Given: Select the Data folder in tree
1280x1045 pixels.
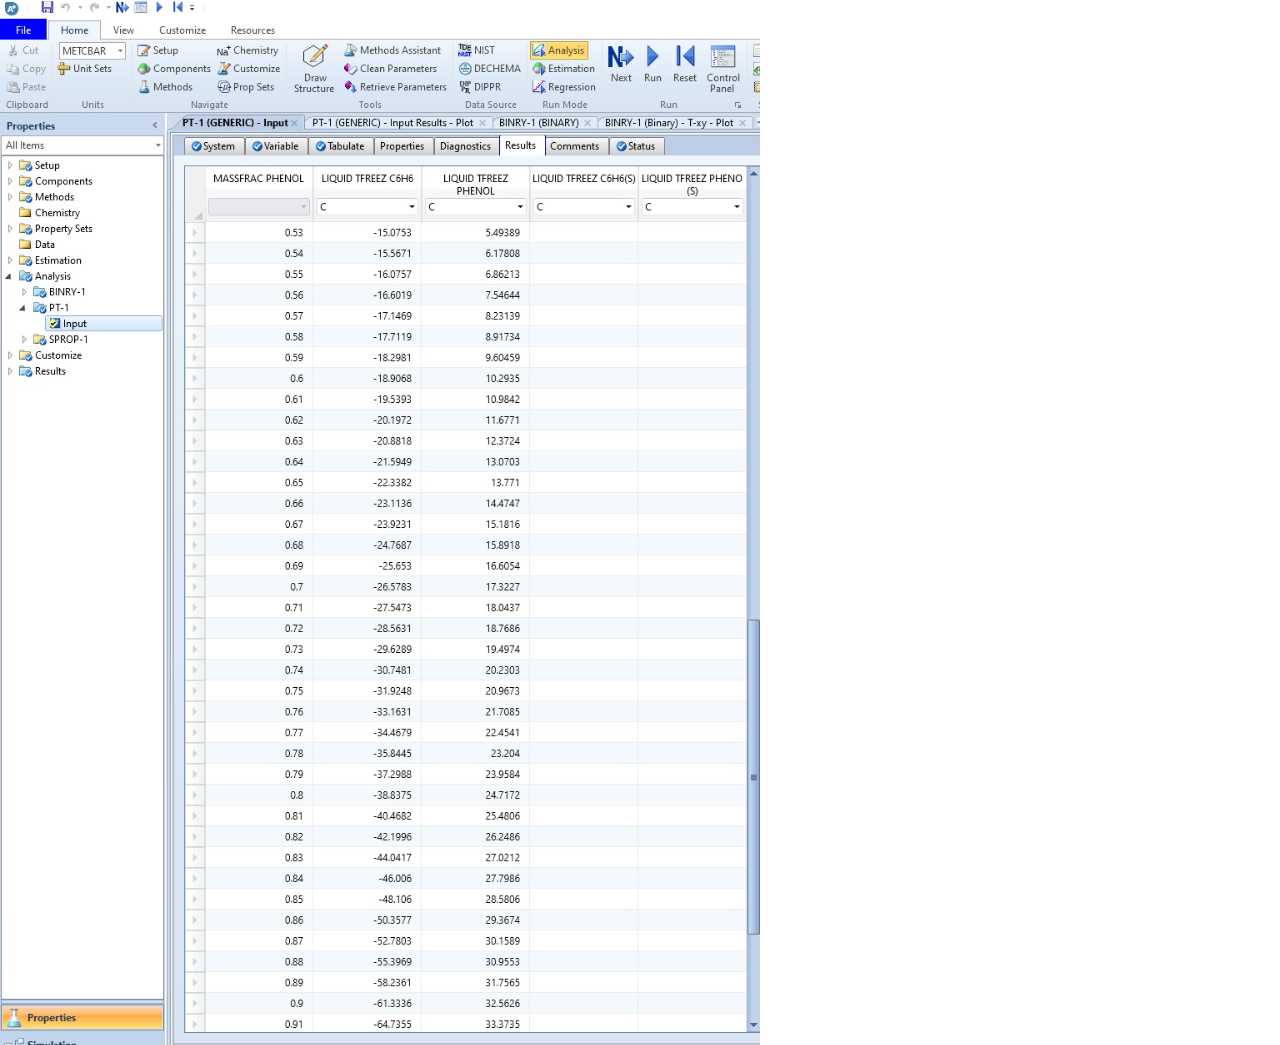Looking at the screenshot, I should point(45,244).
